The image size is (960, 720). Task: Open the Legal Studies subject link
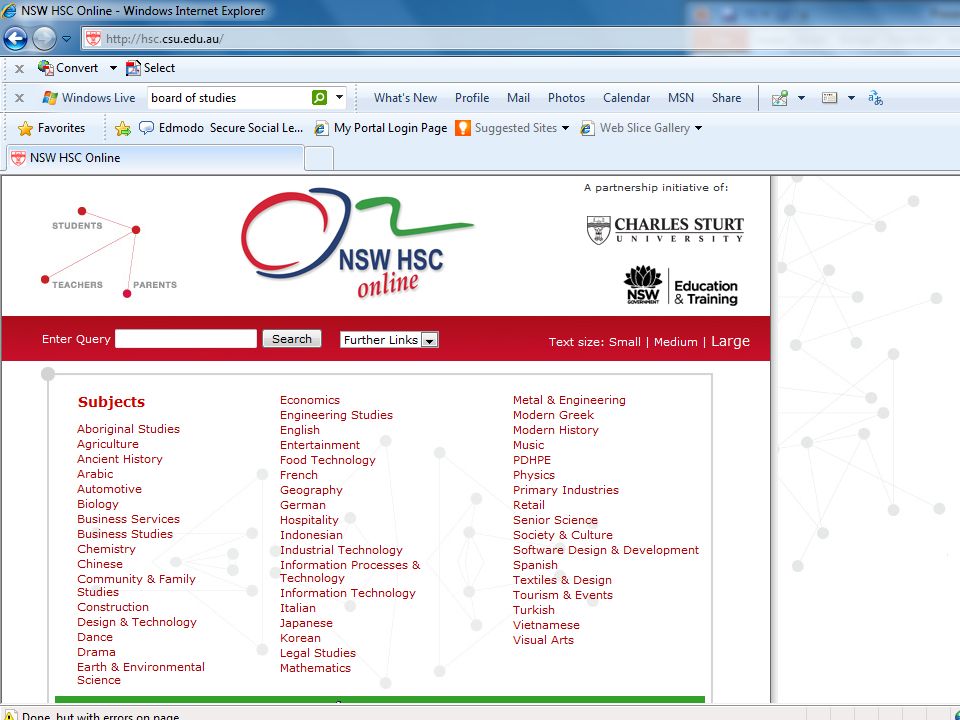click(318, 653)
